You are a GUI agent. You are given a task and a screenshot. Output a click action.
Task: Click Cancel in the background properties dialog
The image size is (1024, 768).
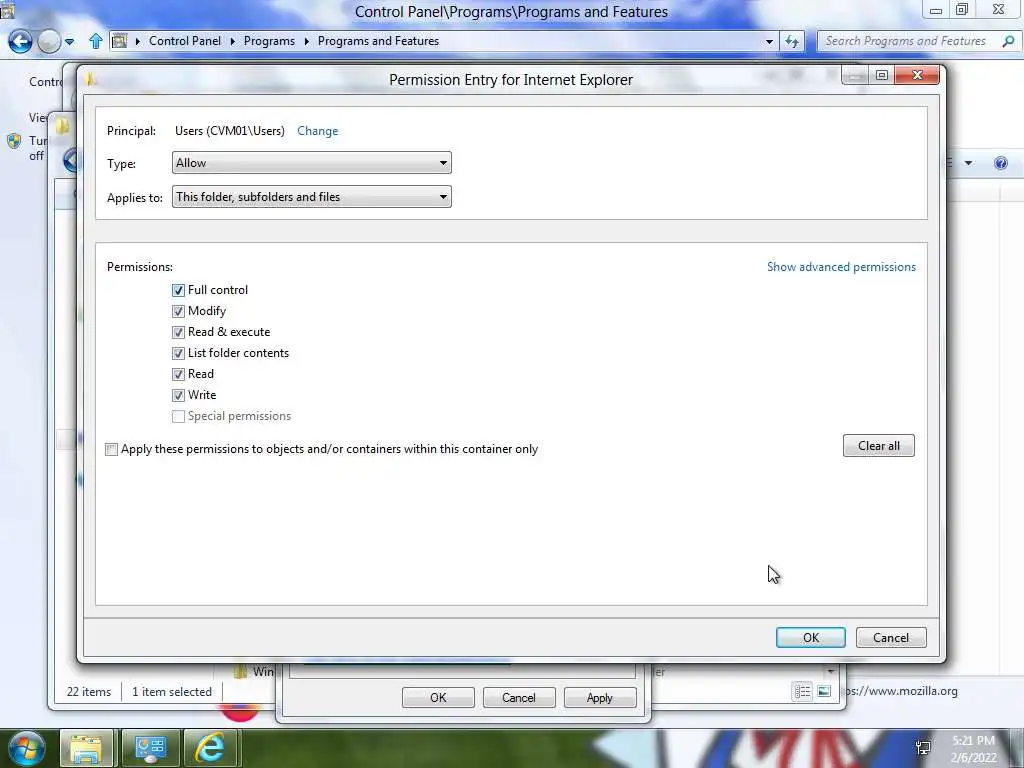[x=519, y=697]
